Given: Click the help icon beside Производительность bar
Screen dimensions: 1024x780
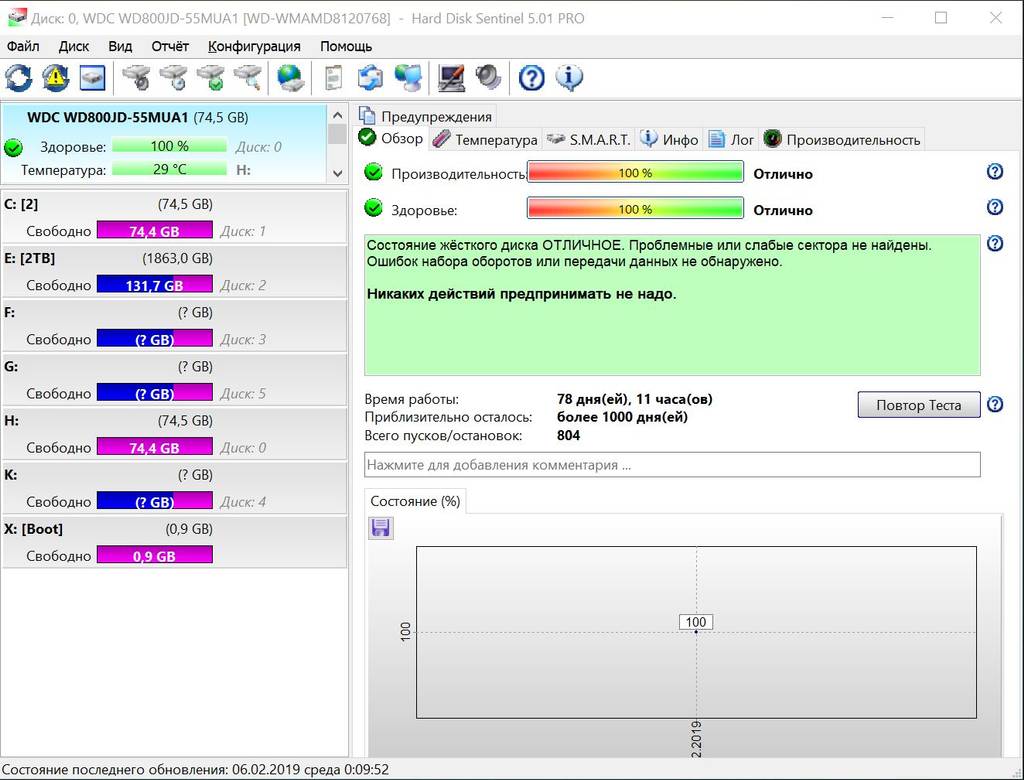Looking at the screenshot, I should coord(994,172).
